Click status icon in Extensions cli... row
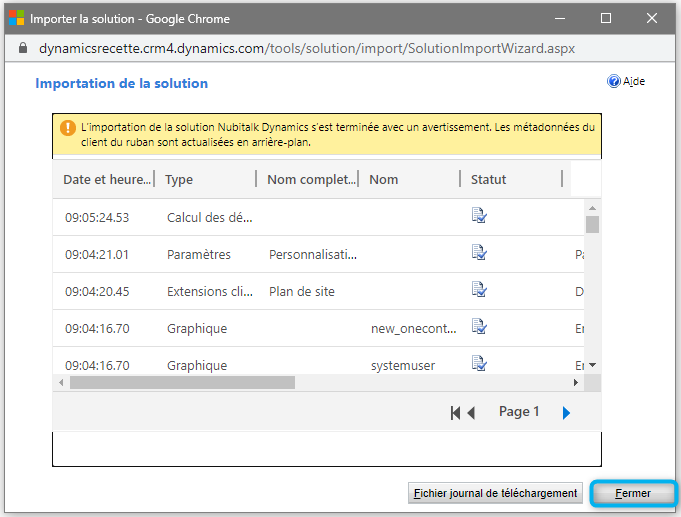Image resolution: width=681 pixels, height=517 pixels. coord(479,289)
